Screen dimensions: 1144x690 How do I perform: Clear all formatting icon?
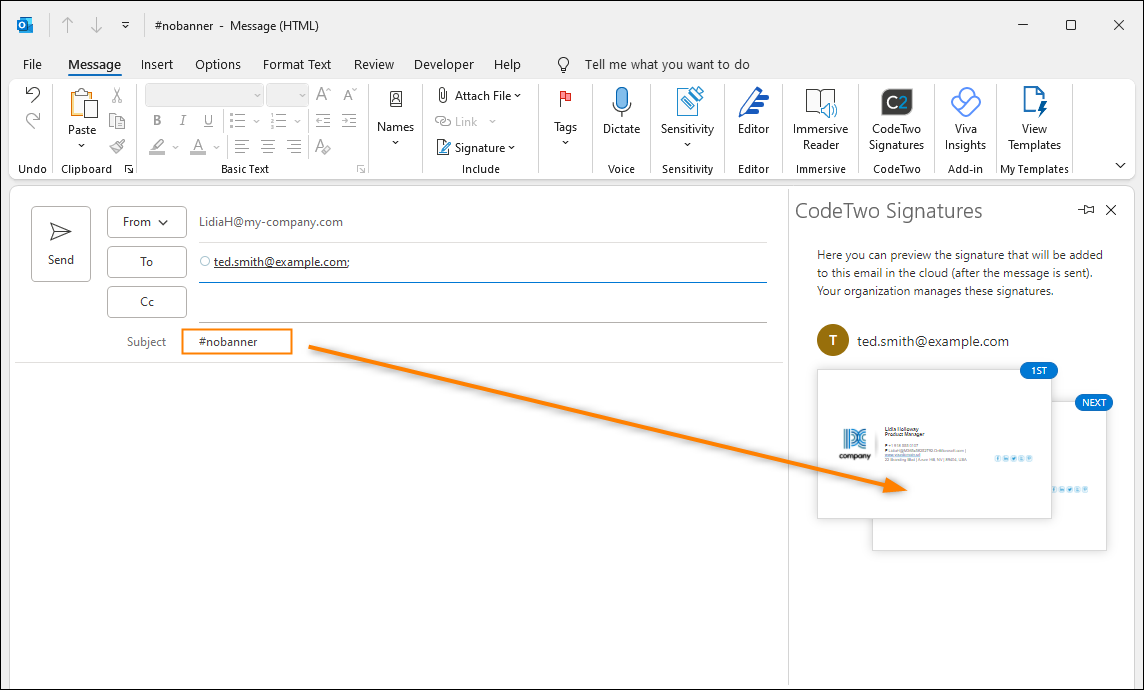point(322,147)
